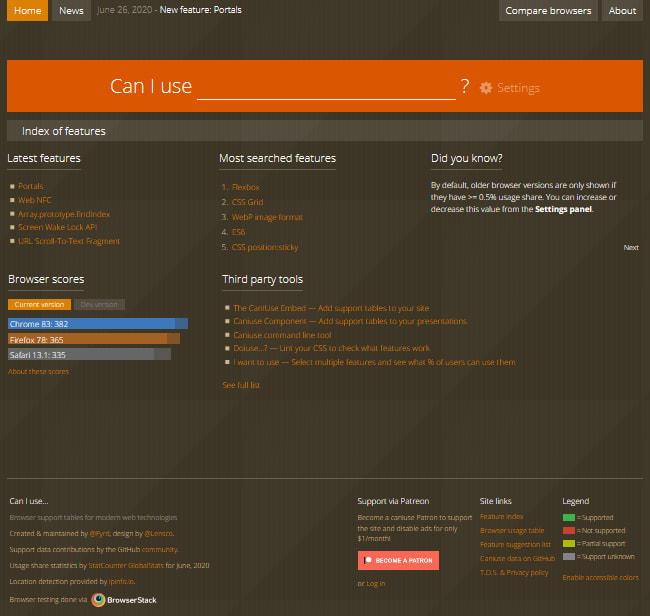The height and width of the screenshot is (616, 650).
Task: Select the Current version scores toggle
Action: pyautogui.click(x=39, y=304)
